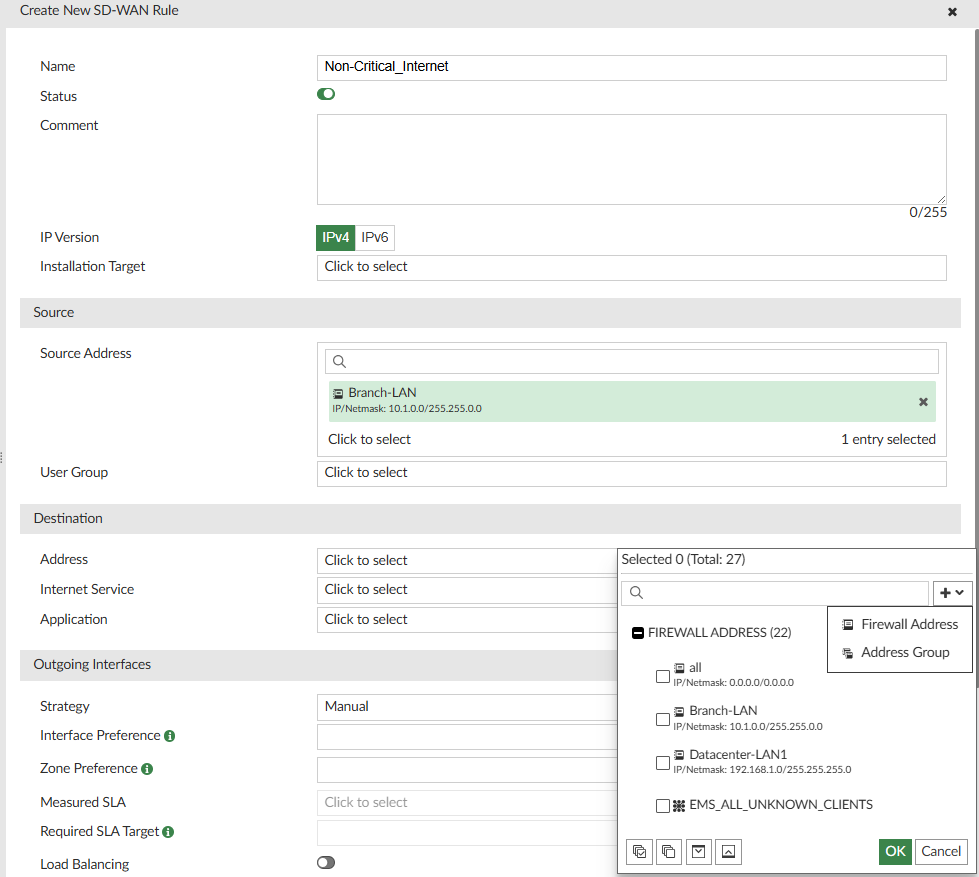Click the Address Group menu icon

click(847, 653)
